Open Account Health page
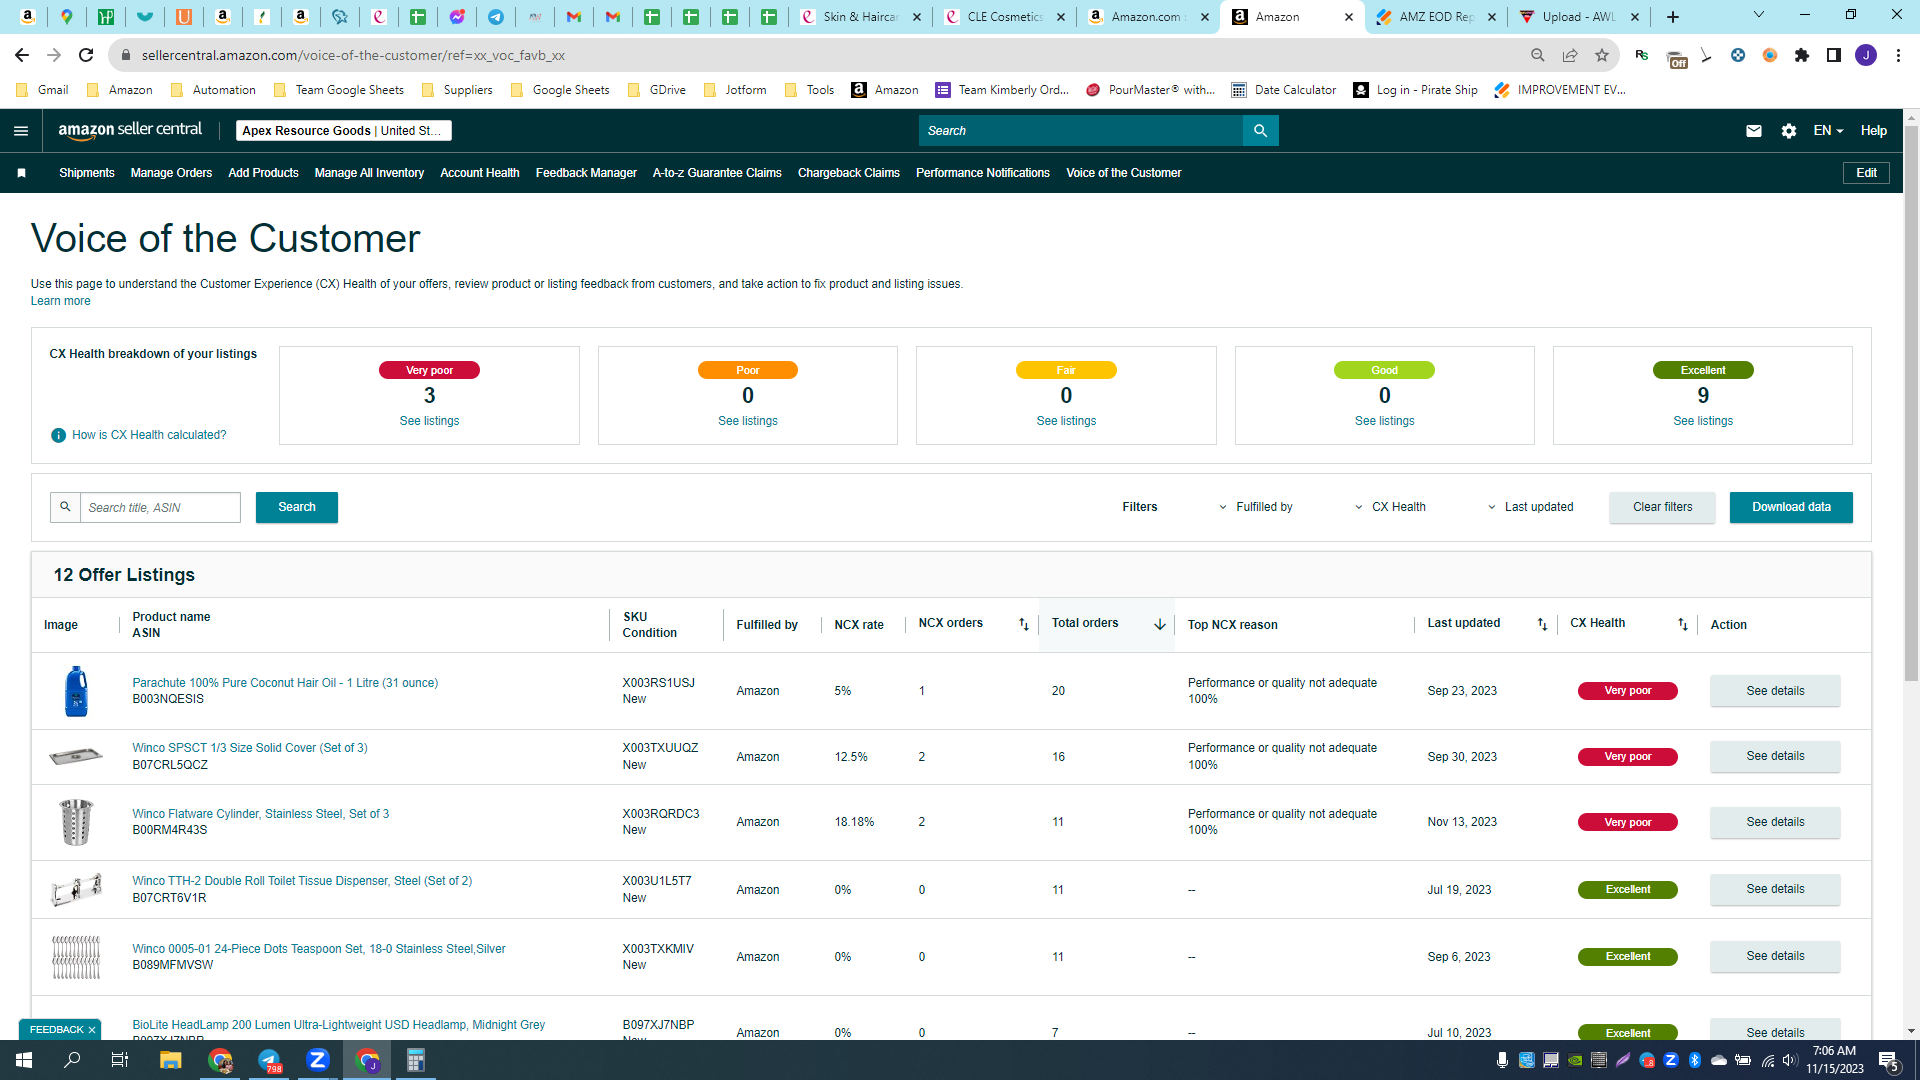1920x1080 pixels. [480, 173]
